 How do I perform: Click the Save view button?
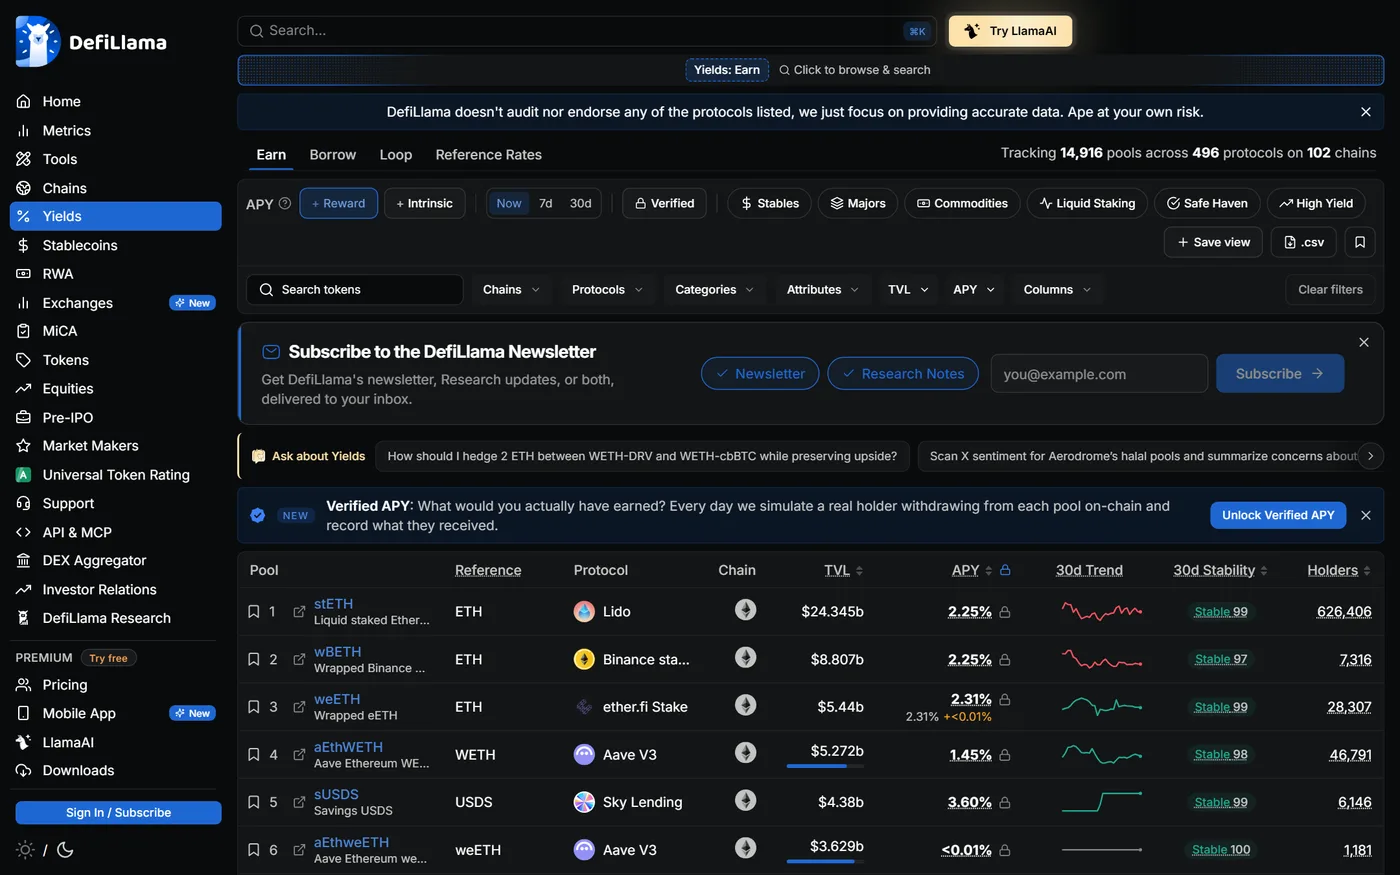(x=1214, y=242)
